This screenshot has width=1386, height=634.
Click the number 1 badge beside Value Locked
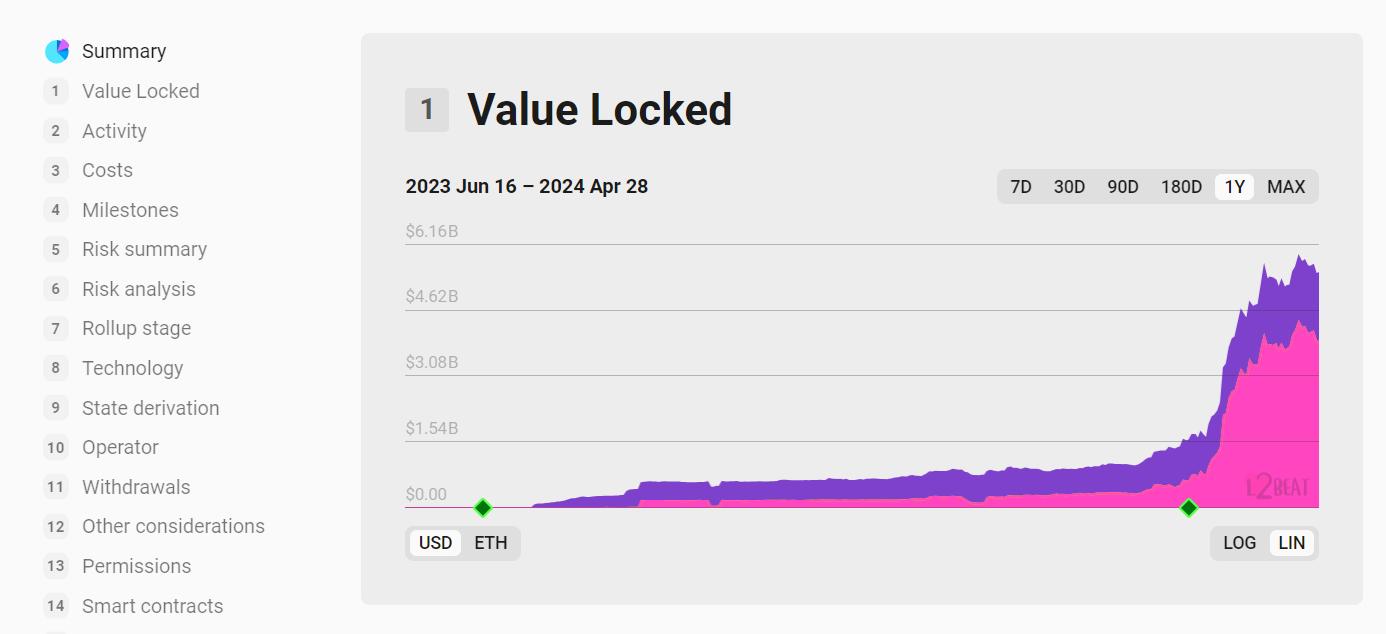click(x=427, y=110)
